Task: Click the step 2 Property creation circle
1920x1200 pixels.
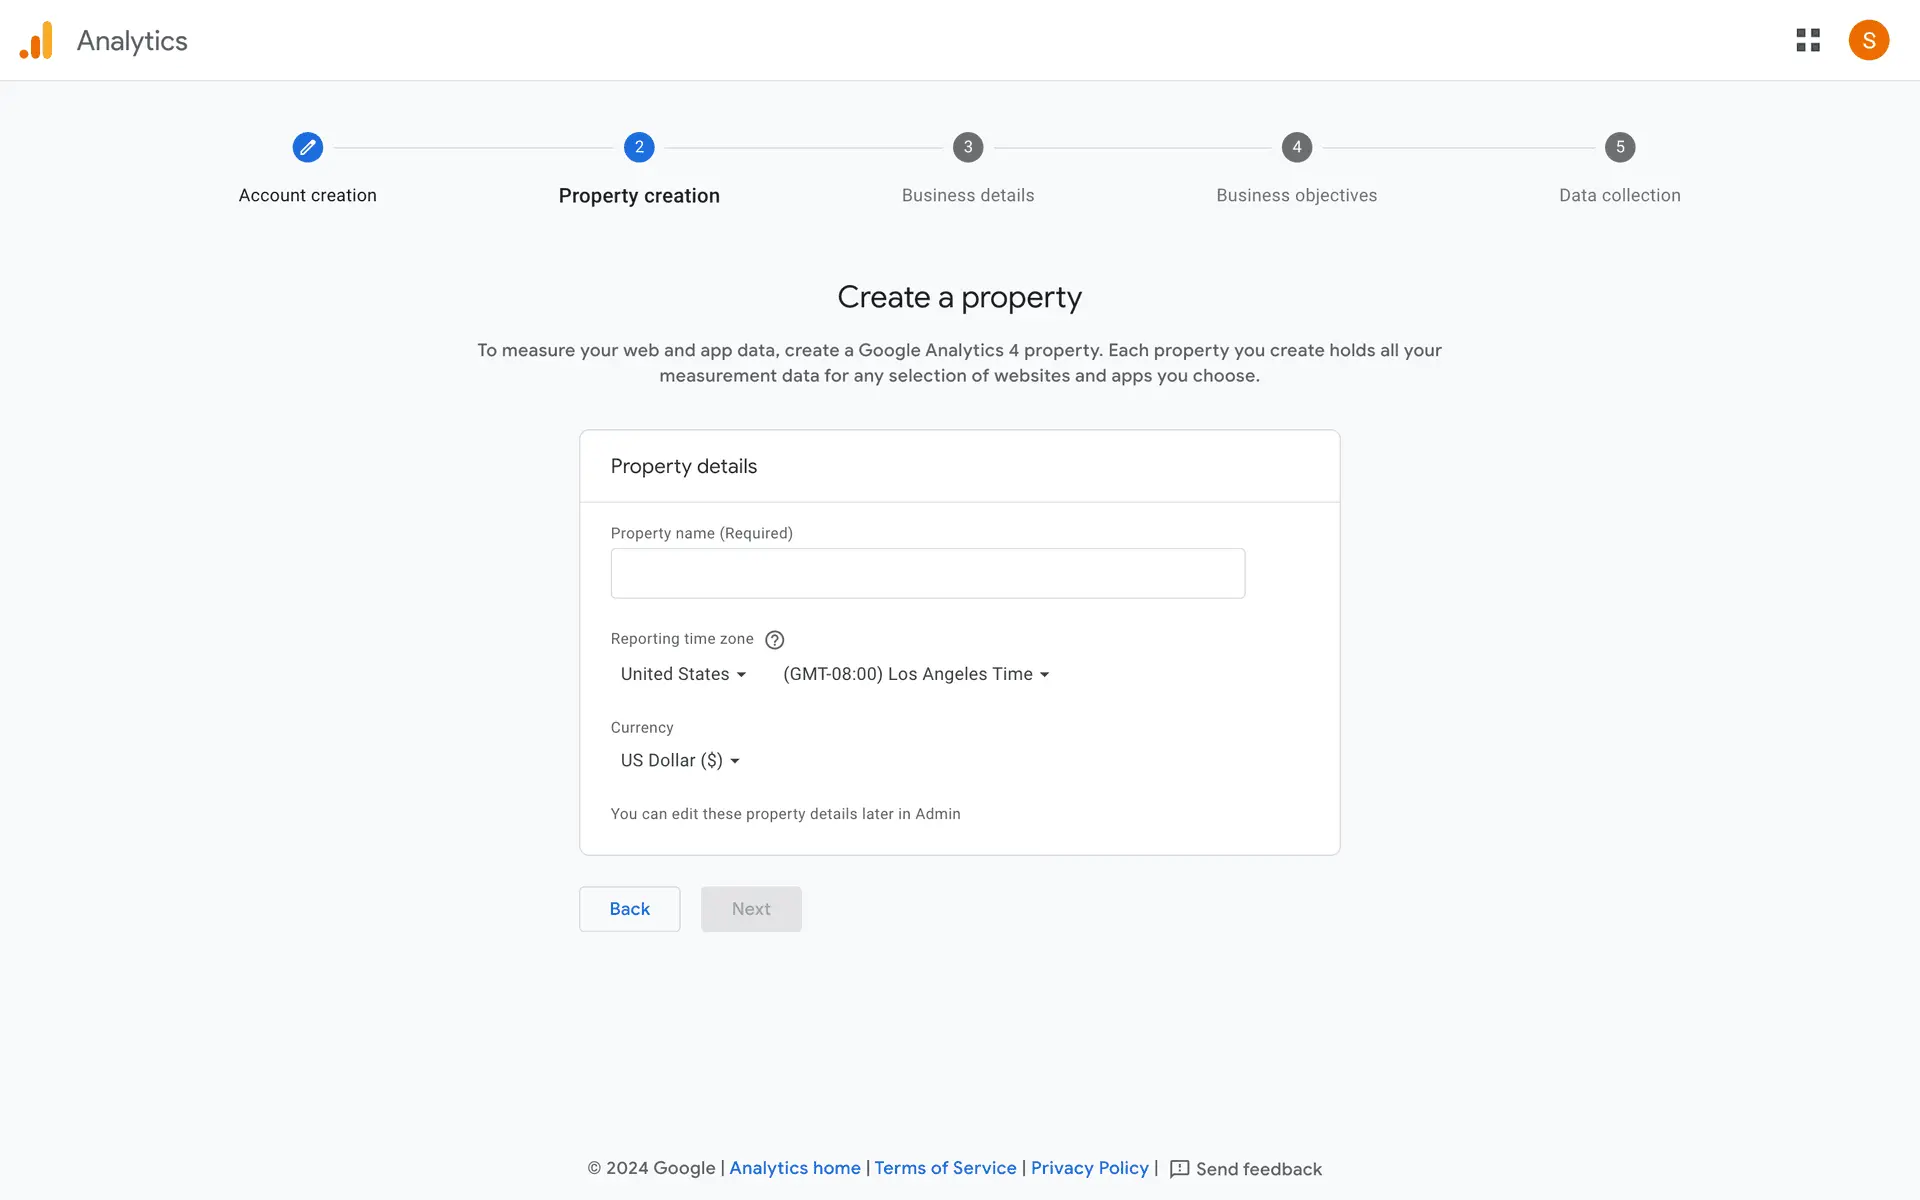Action: click(639, 147)
